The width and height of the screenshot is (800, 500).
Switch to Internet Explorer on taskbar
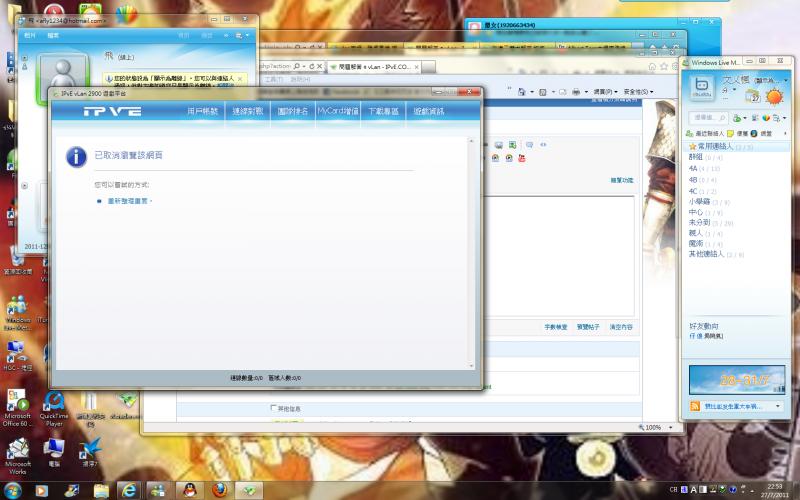tap(129, 491)
